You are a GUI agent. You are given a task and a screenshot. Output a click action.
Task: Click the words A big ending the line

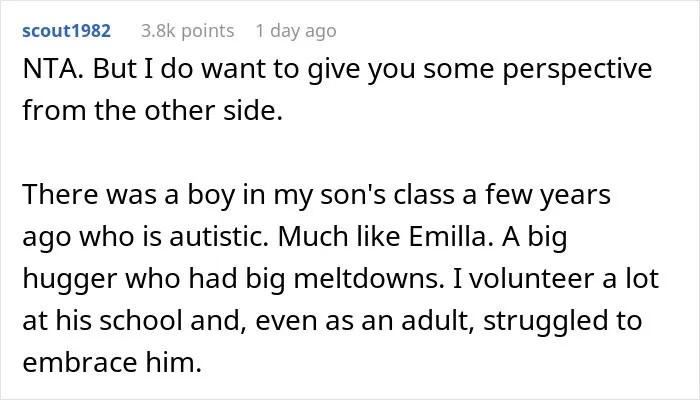[534, 238]
